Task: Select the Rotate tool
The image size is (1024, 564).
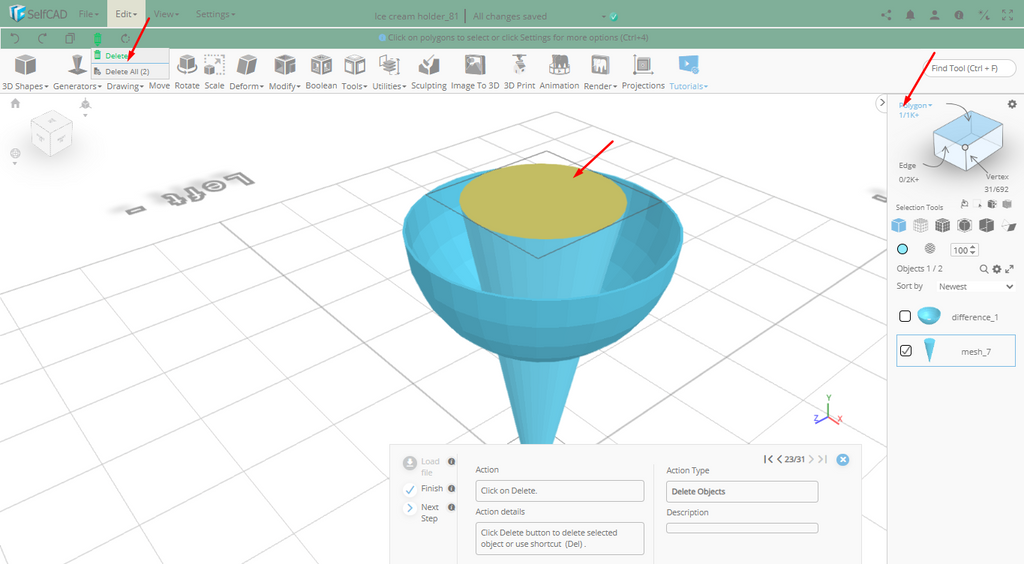Action: [x=187, y=73]
